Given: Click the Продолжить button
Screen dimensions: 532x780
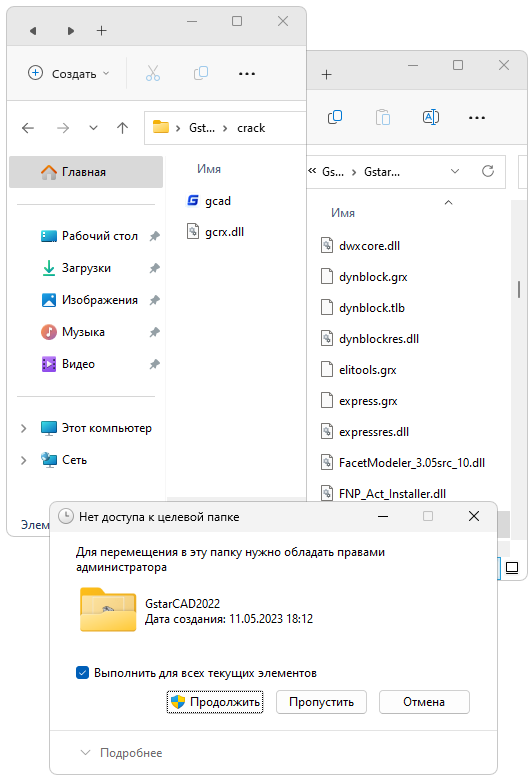Looking at the screenshot, I should pos(215,702).
